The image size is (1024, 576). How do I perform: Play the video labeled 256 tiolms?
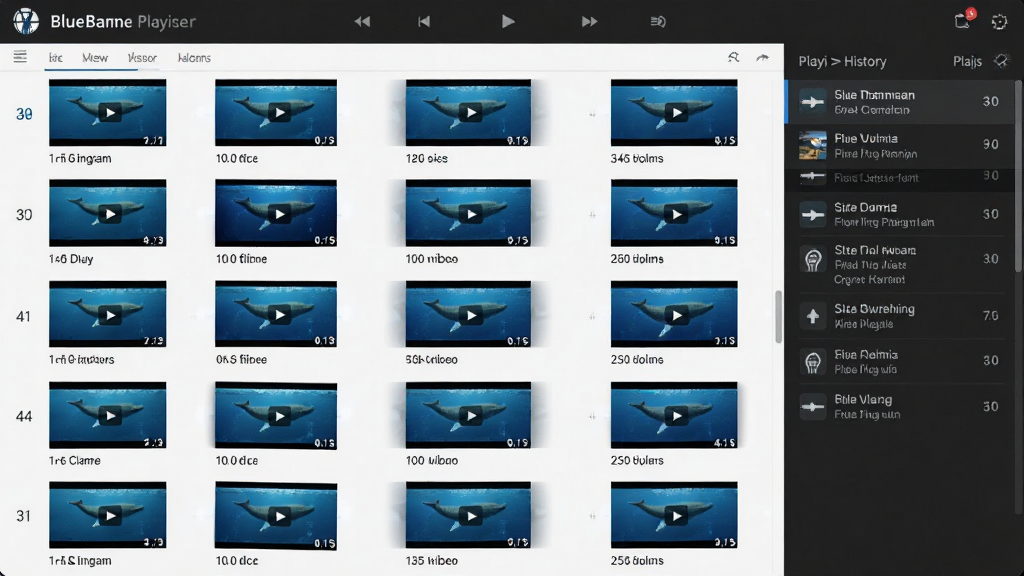[x=674, y=515]
